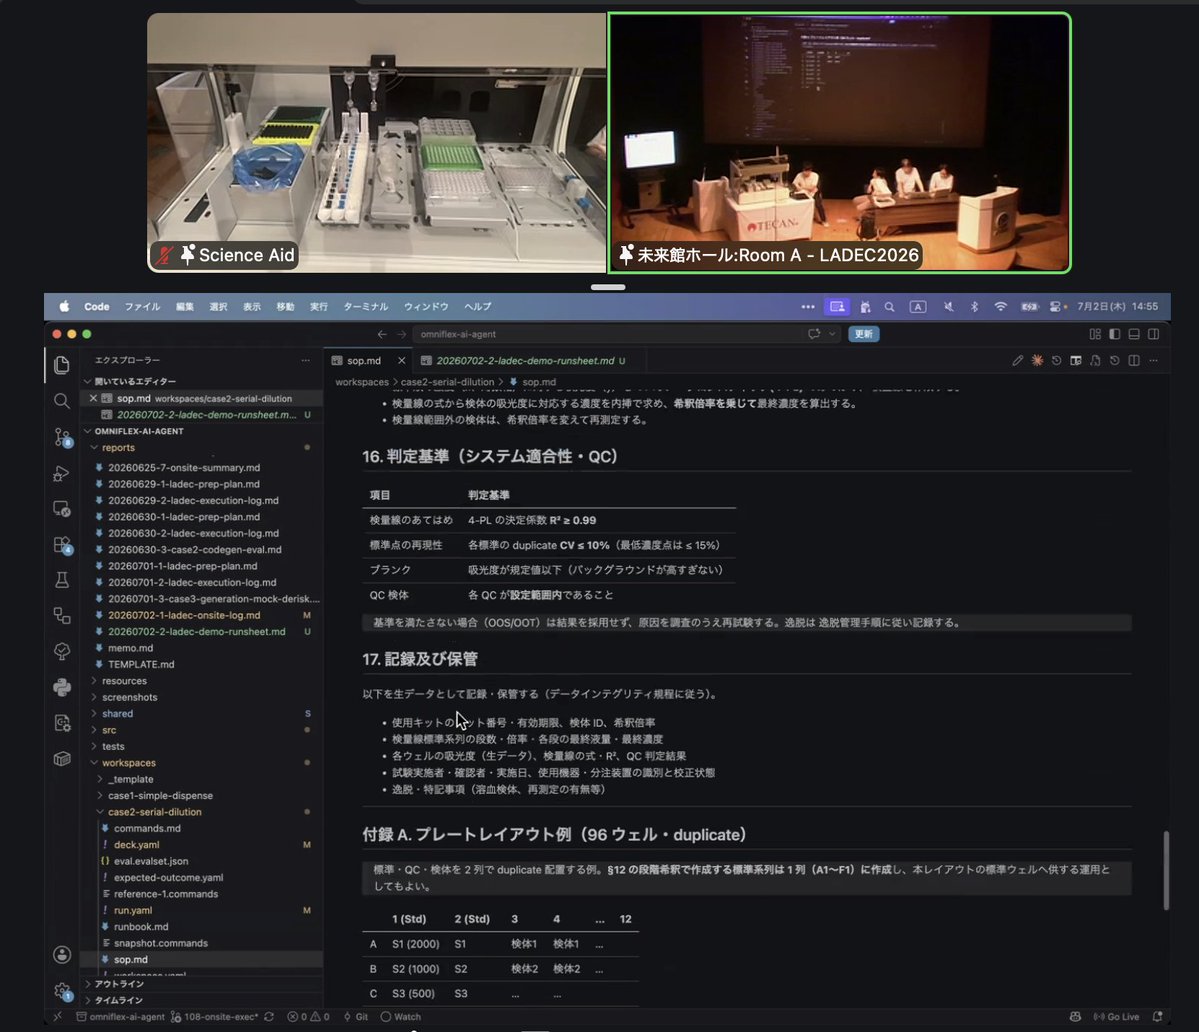Image resolution: width=1199 pixels, height=1032 pixels.
Task: Open branch 108-onsite-exec in status bar
Action: pos(214,1017)
